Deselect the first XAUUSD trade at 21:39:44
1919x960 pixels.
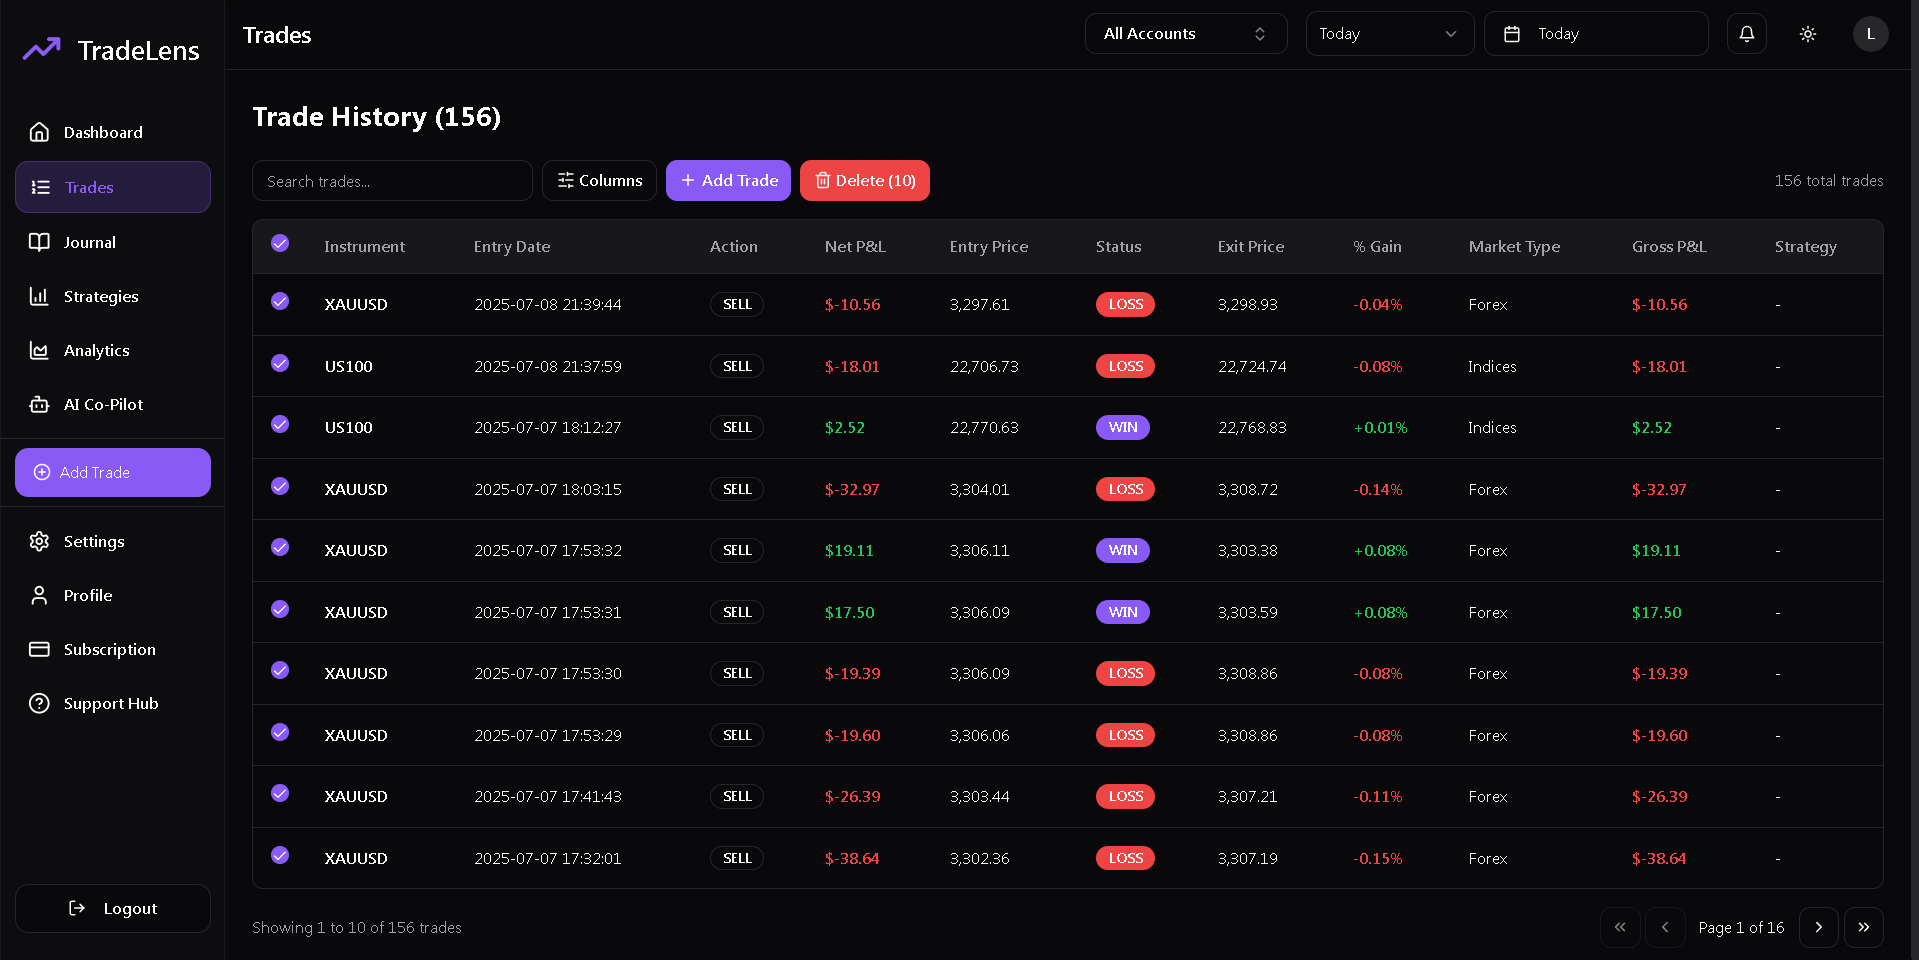[280, 301]
